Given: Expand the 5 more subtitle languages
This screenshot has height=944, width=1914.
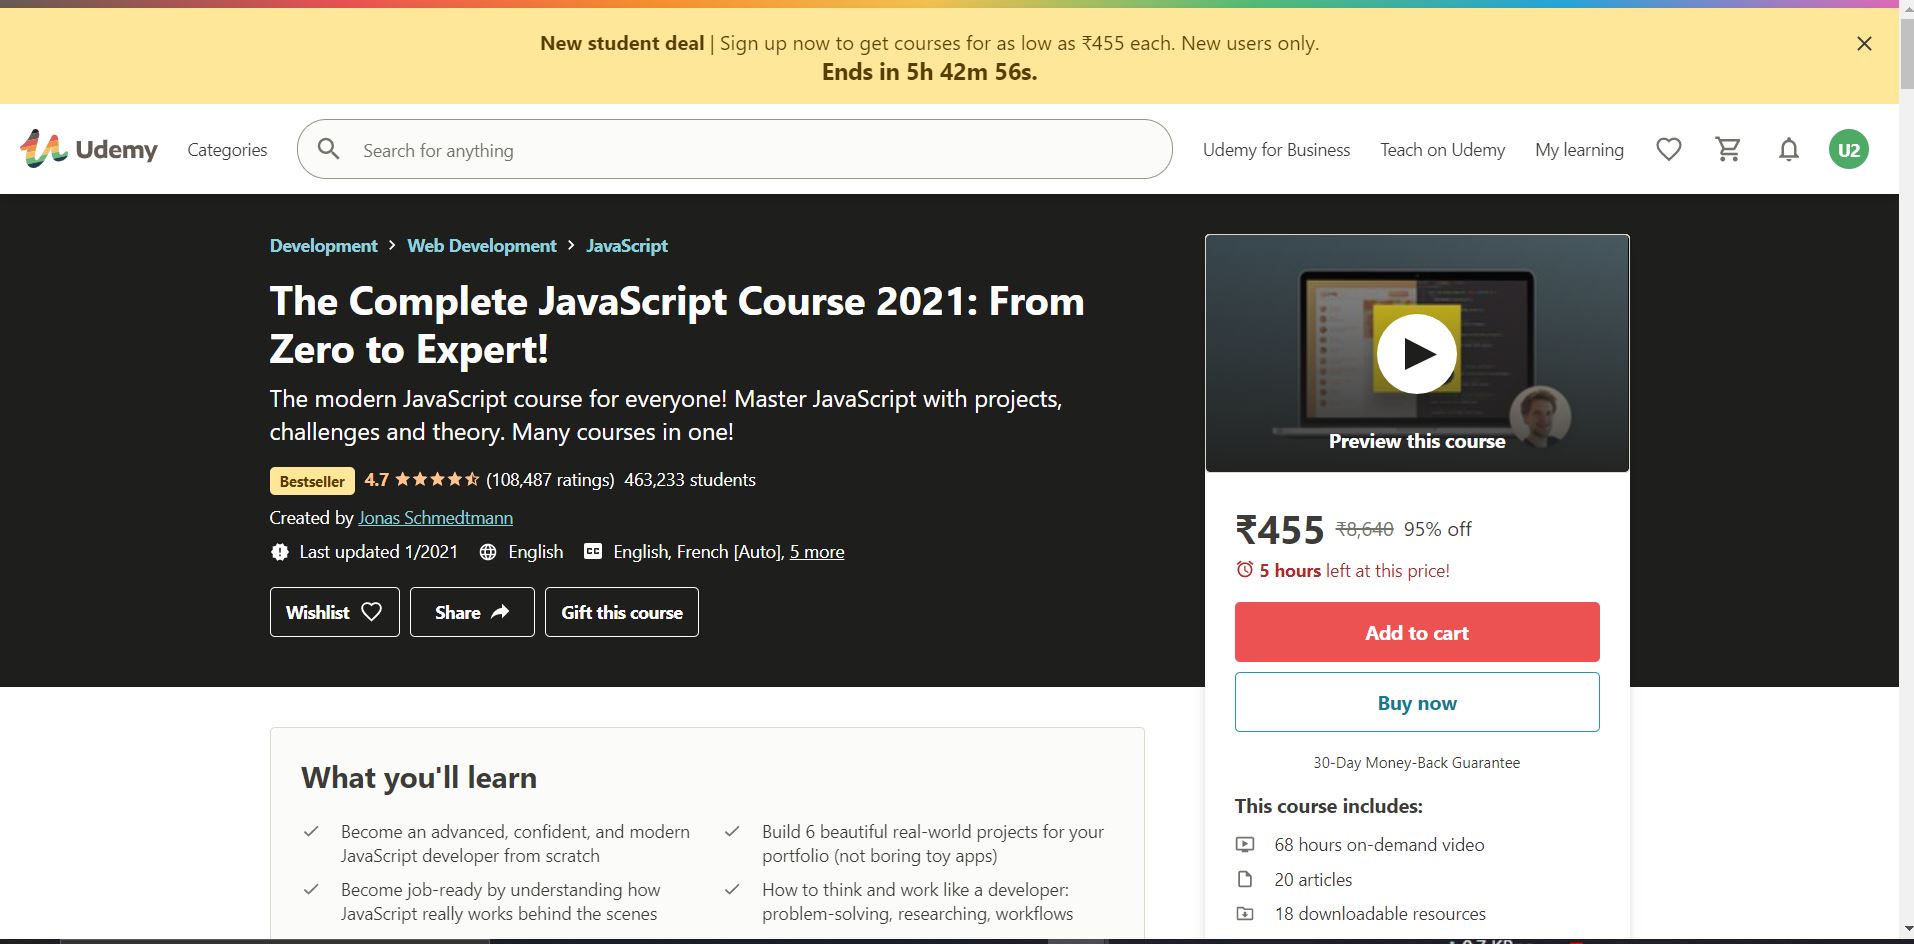Looking at the screenshot, I should 816,552.
